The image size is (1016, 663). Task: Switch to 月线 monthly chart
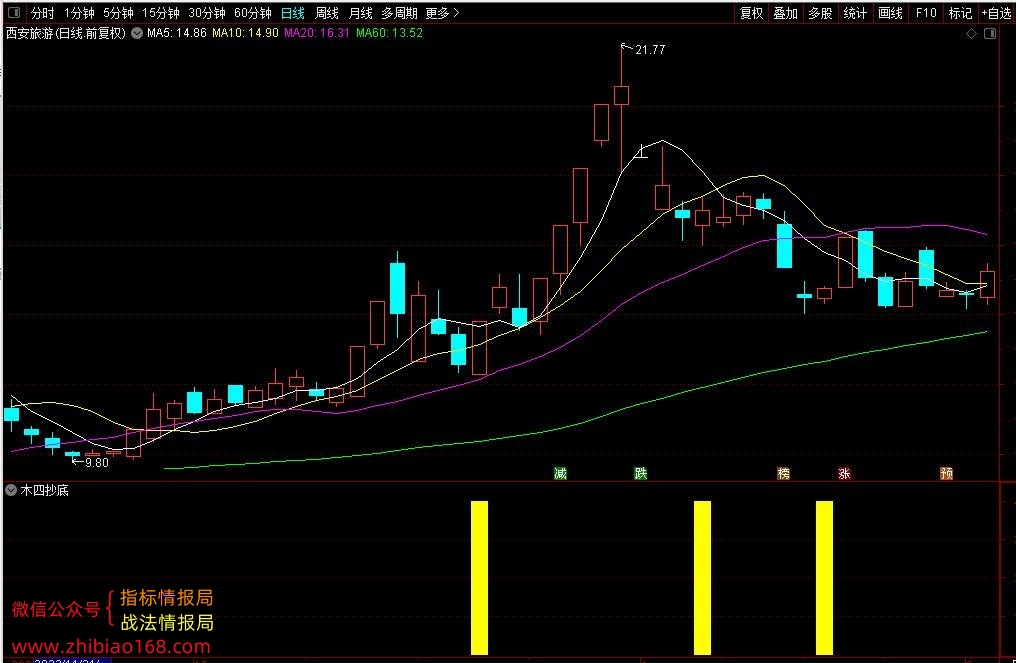(x=360, y=13)
